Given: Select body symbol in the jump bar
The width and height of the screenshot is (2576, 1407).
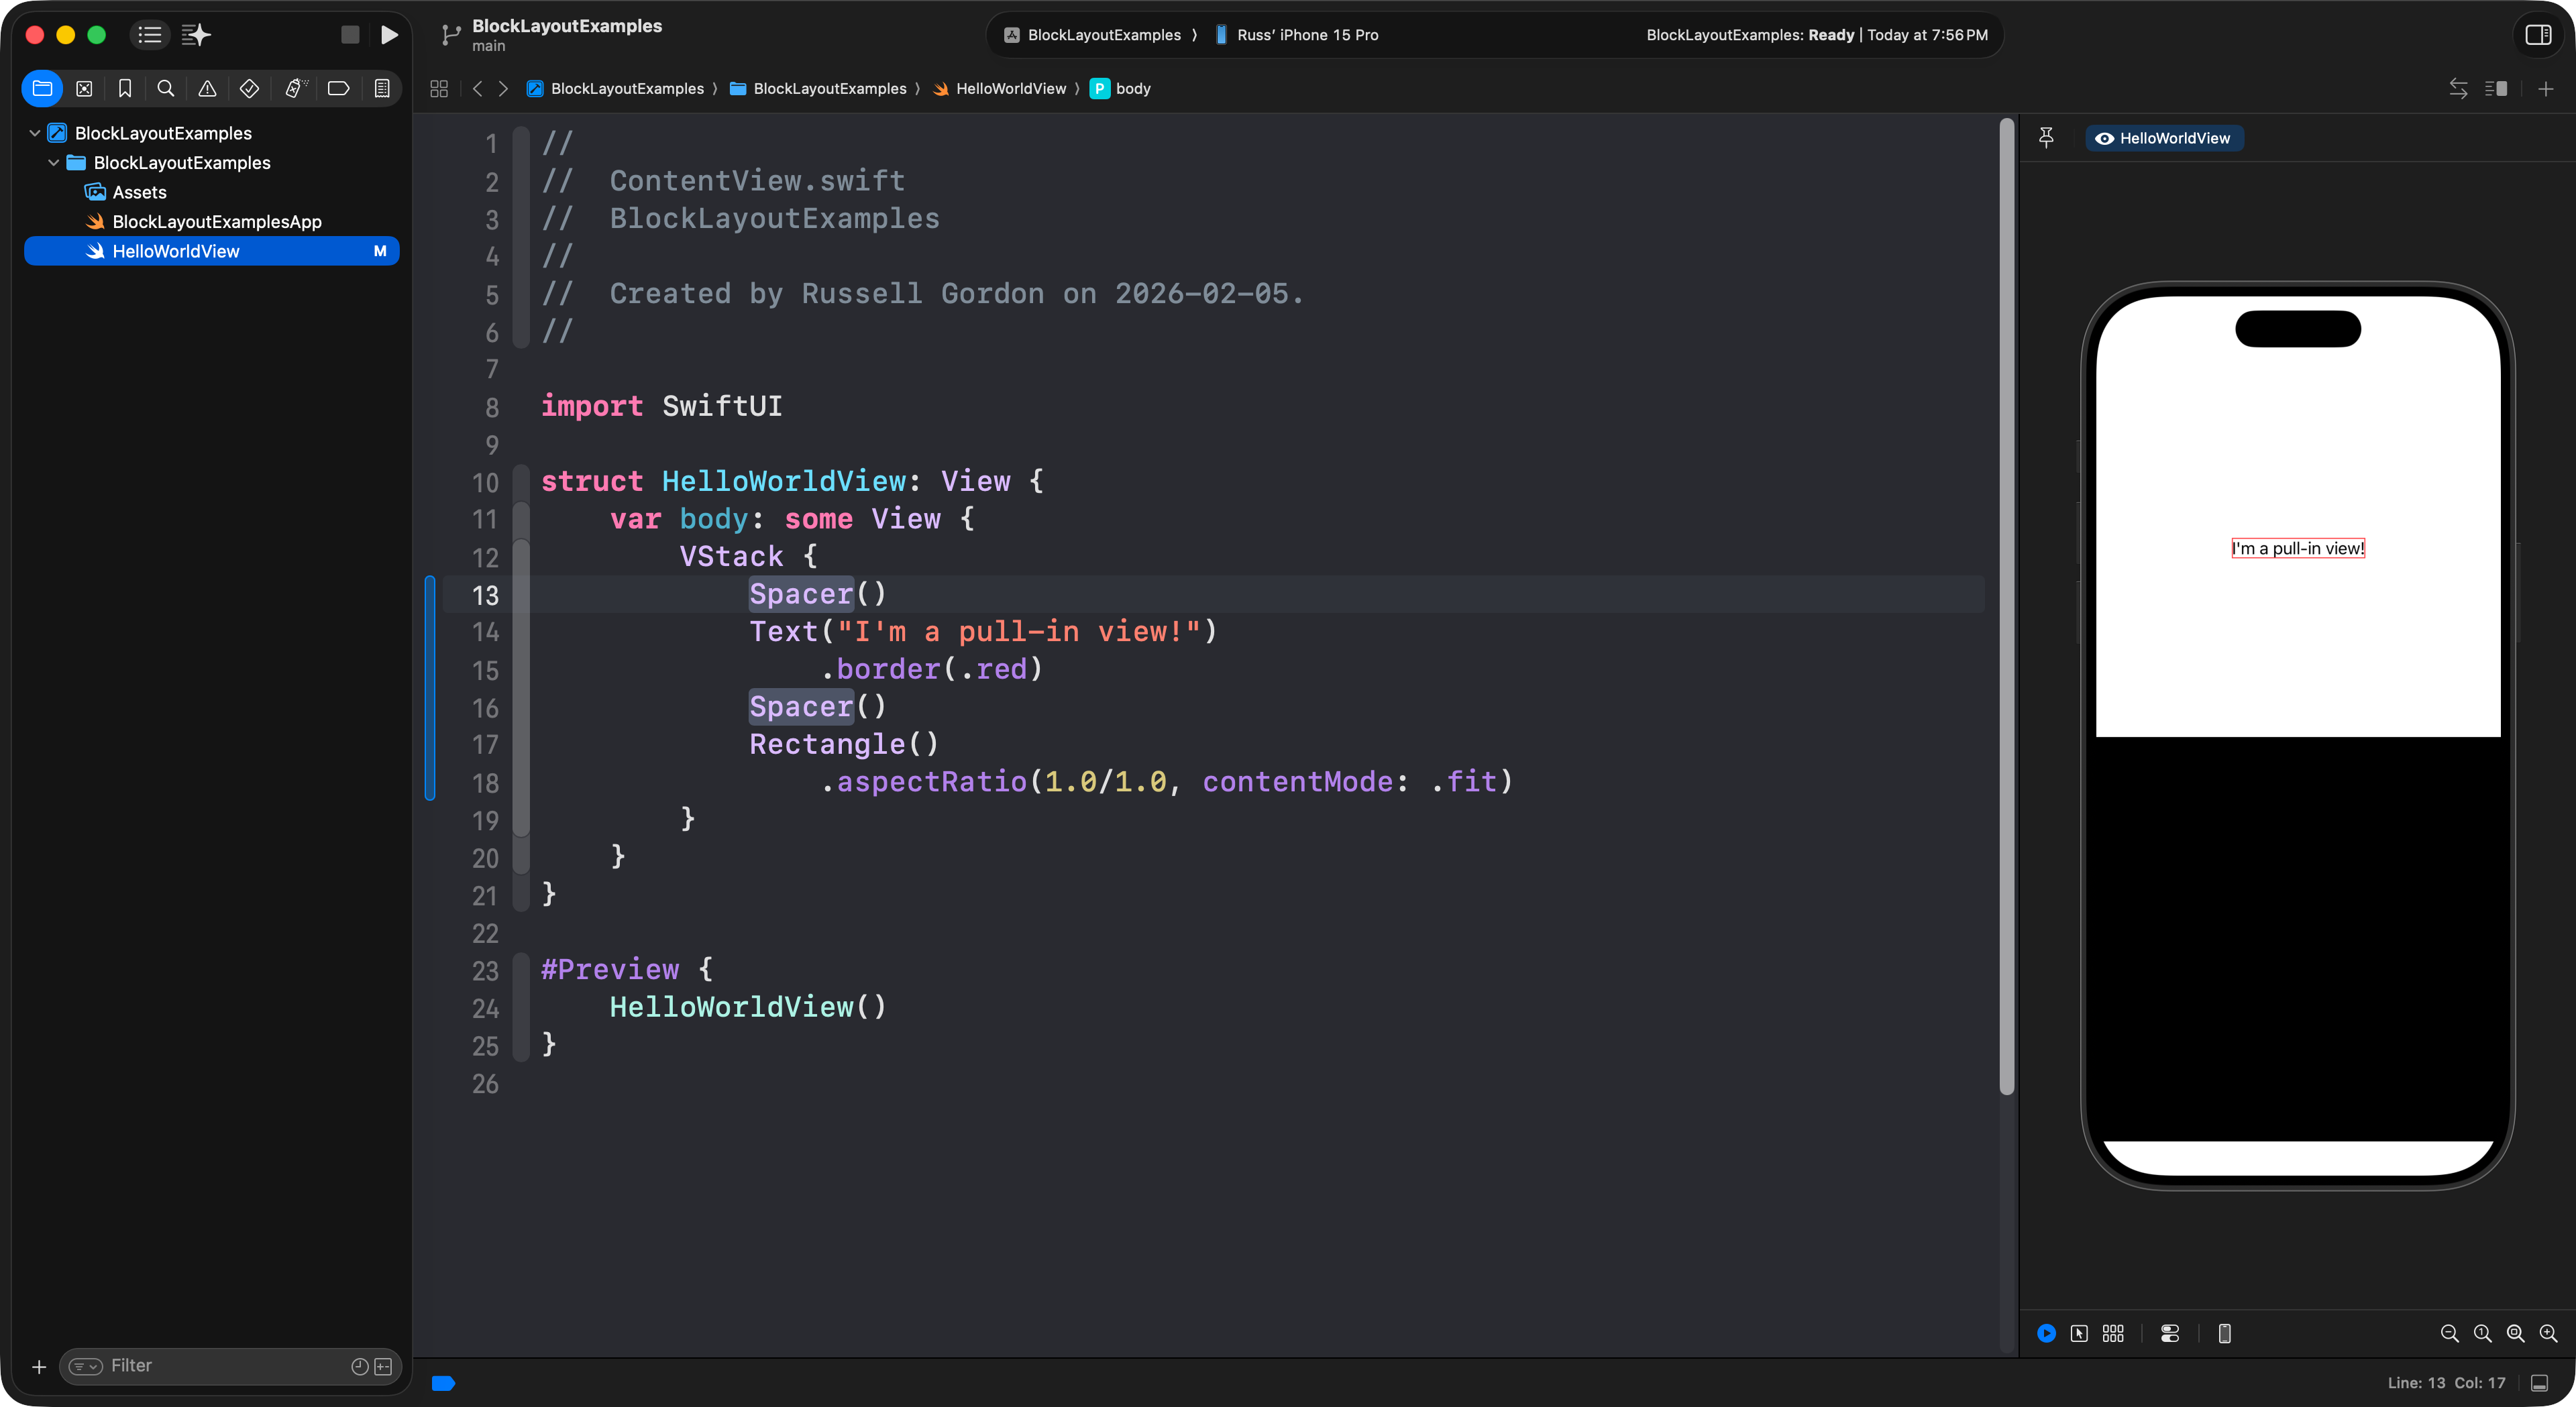Looking at the screenshot, I should point(1132,89).
